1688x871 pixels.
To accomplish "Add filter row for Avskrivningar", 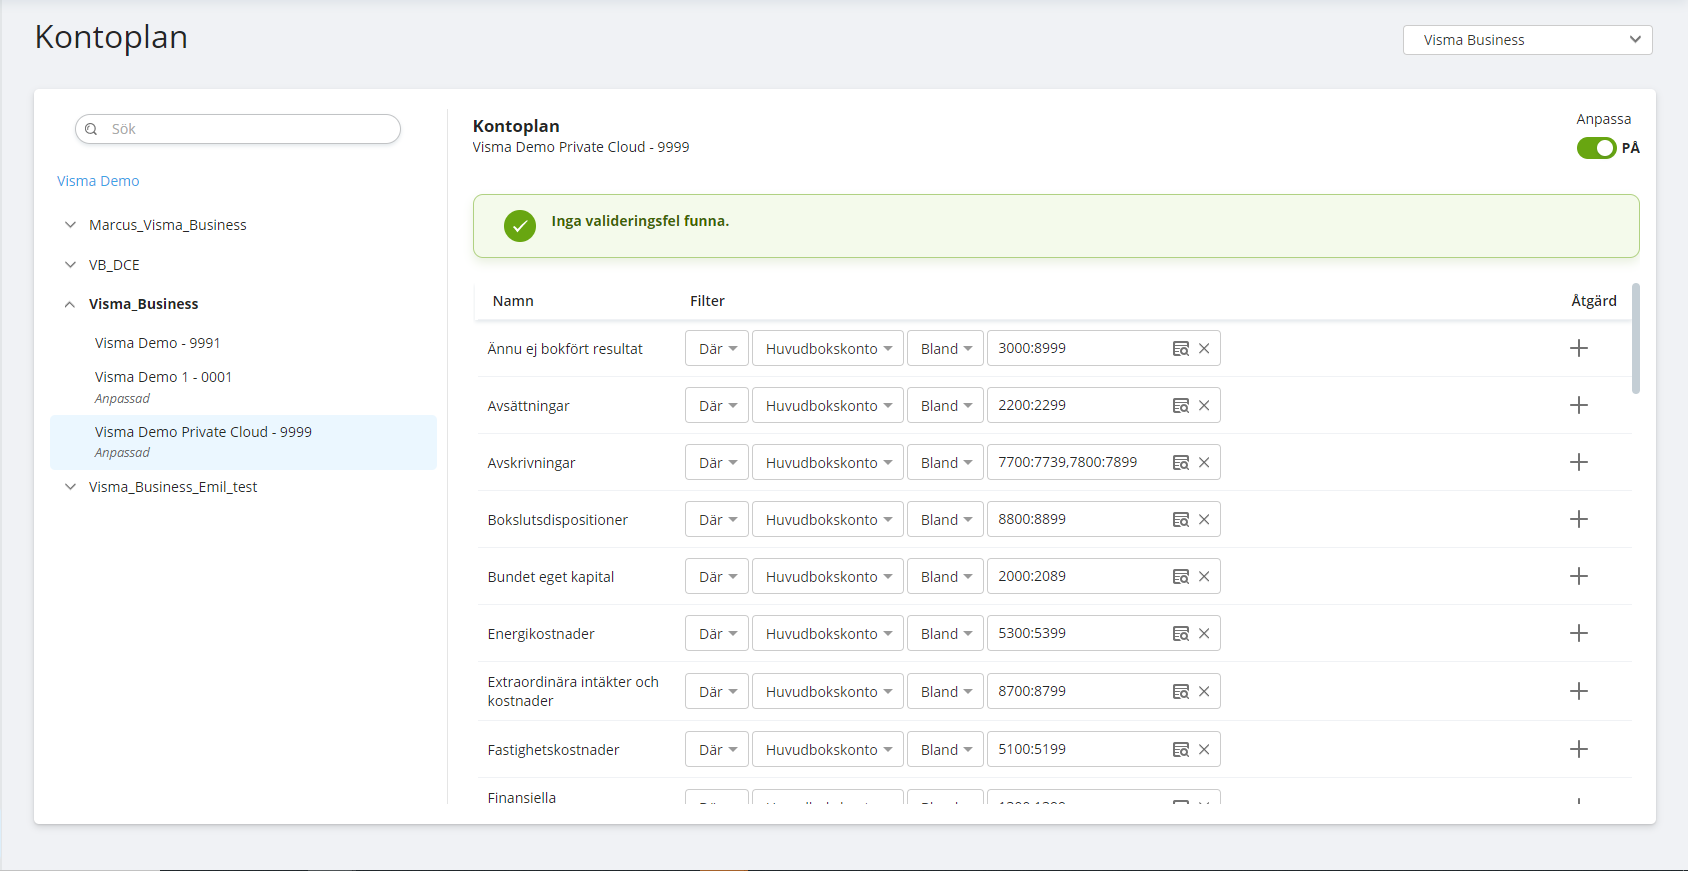I will (1579, 462).
